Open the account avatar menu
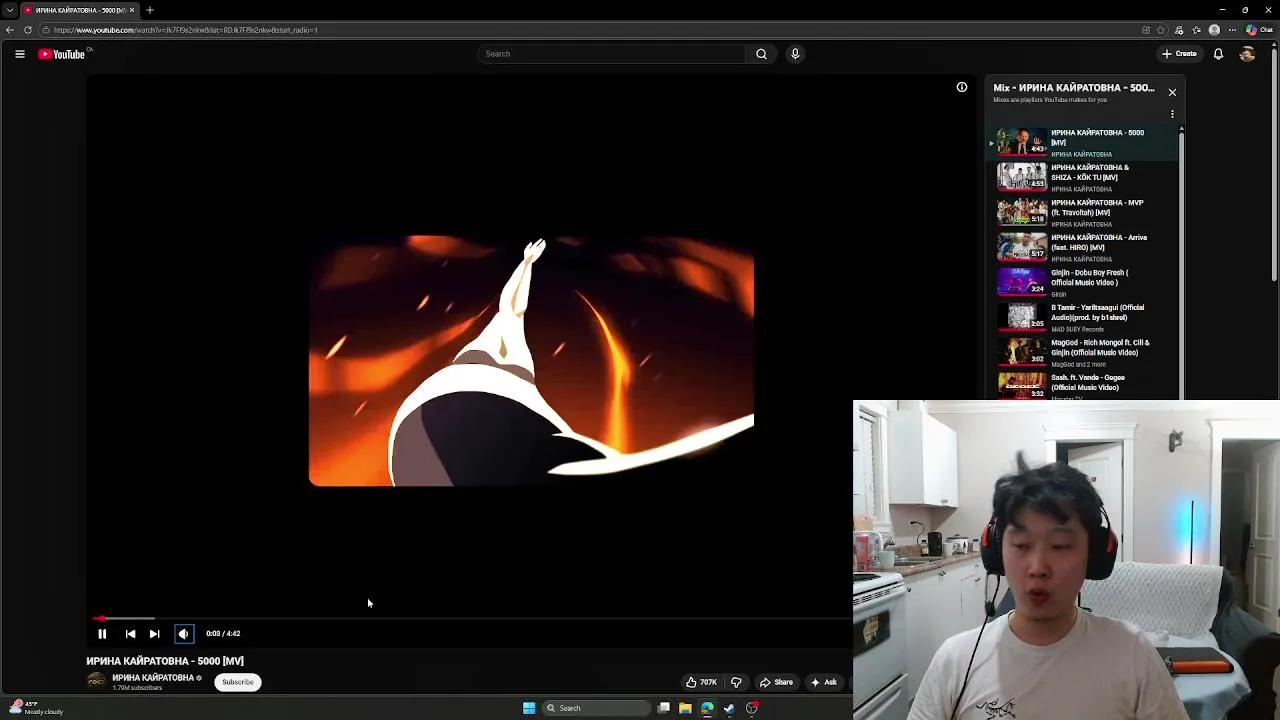Screen dimensions: 1280x720 pyautogui.click(x=1247, y=54)
